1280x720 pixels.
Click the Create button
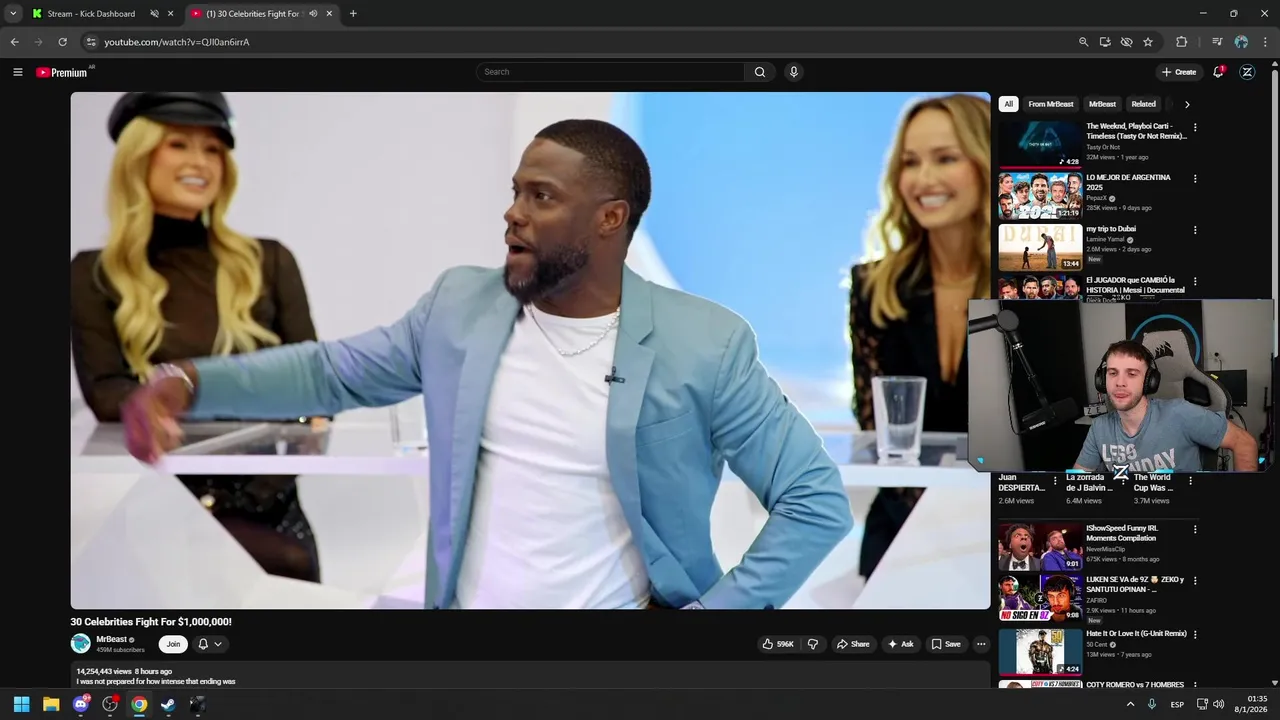1178,72
